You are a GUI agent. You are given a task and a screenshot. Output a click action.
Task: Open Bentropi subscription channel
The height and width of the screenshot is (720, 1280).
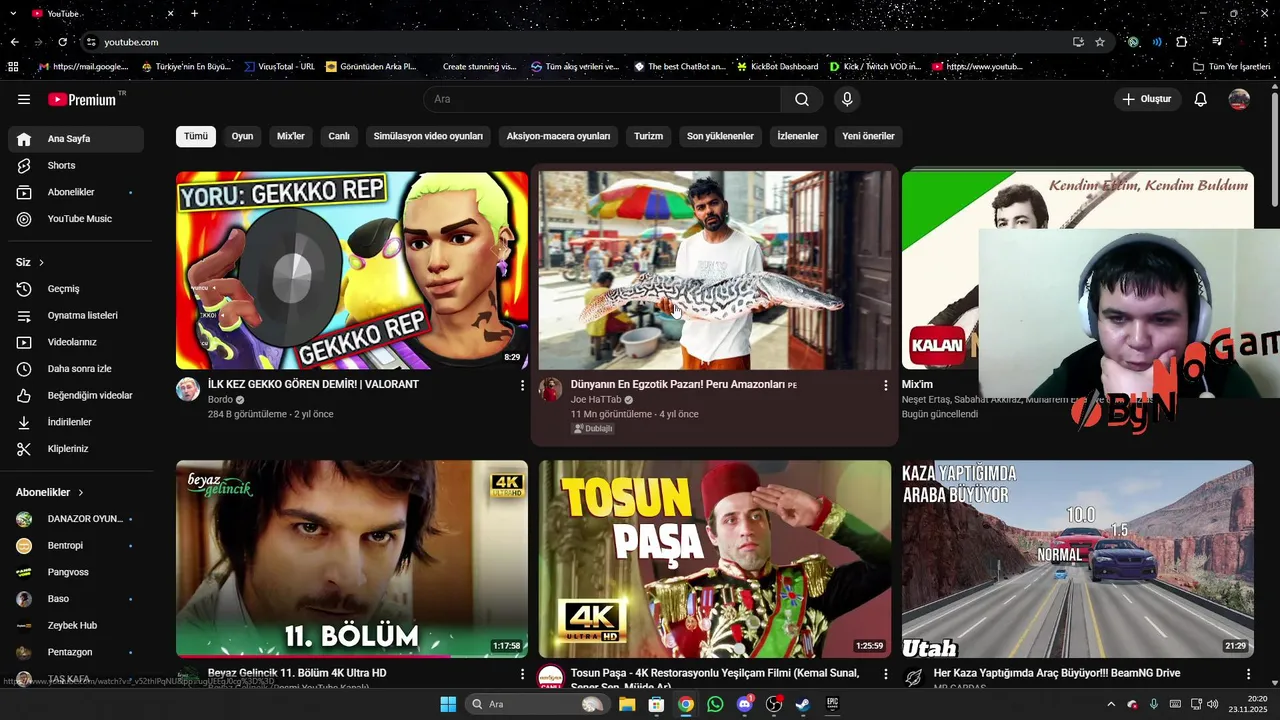click(76, 546)
